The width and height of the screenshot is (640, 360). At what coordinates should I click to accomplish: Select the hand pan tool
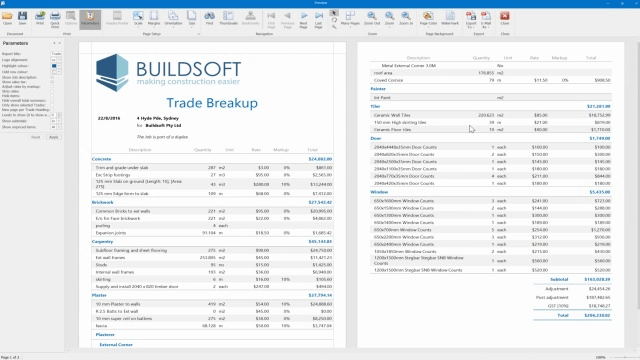tap(334, 20)
